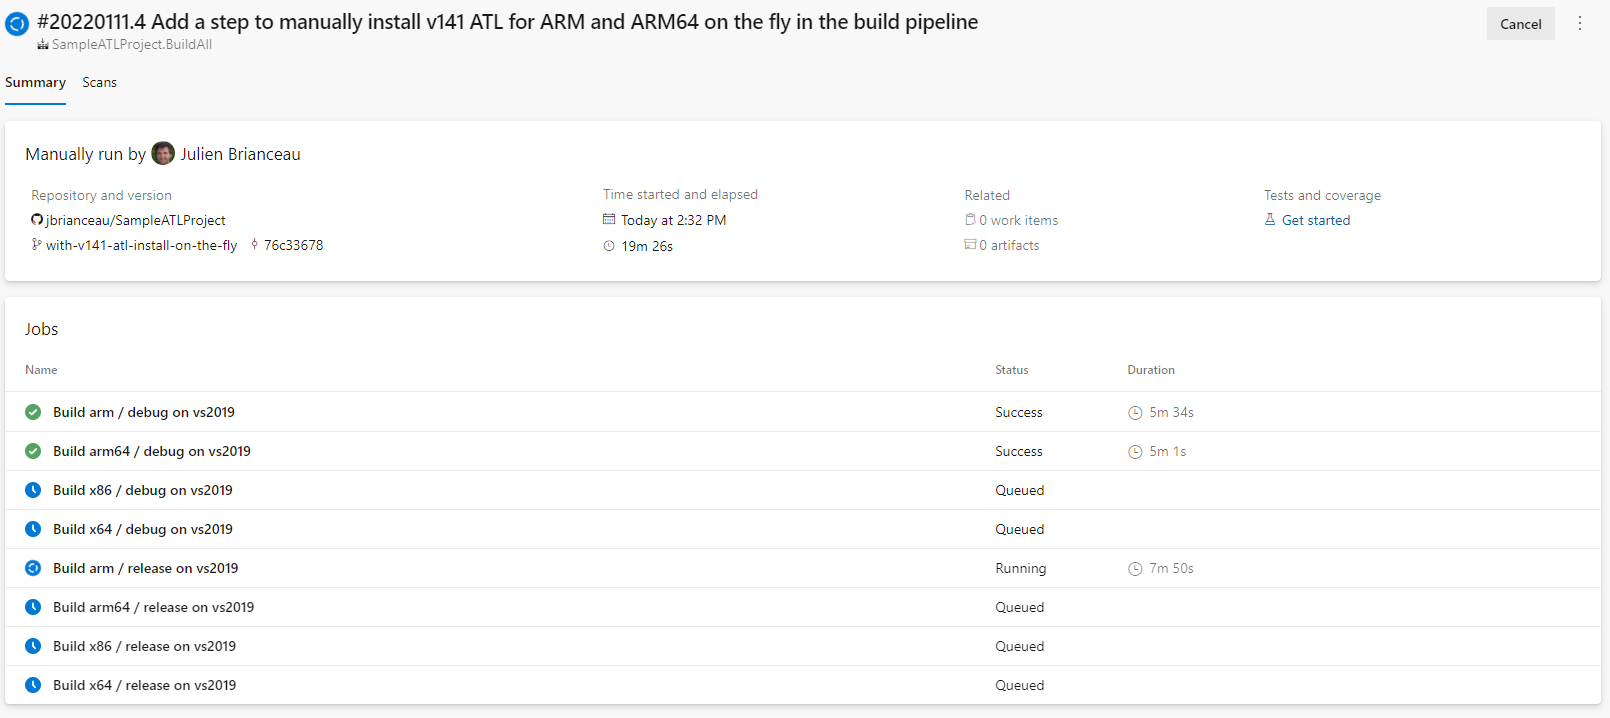Image resolution: width=1610 pixels, height=718 pixels.
Task: Click the queued clock icon for Build x86 / debug
Action: [32, 490]
